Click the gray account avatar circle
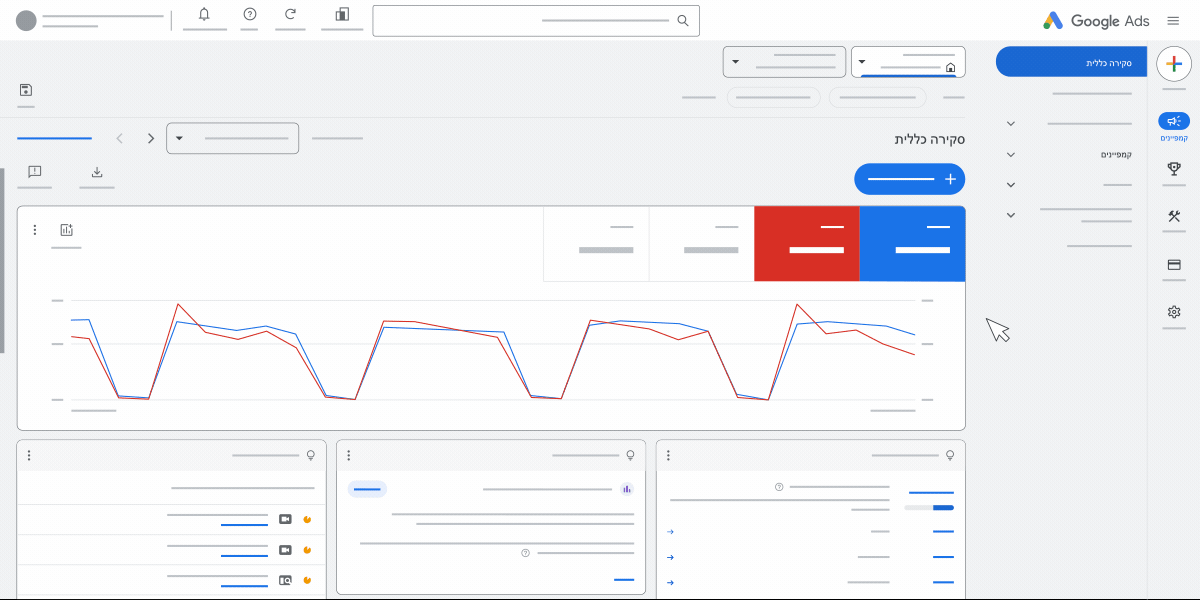This screenshot has height=600, width=1200. point(27,20)
